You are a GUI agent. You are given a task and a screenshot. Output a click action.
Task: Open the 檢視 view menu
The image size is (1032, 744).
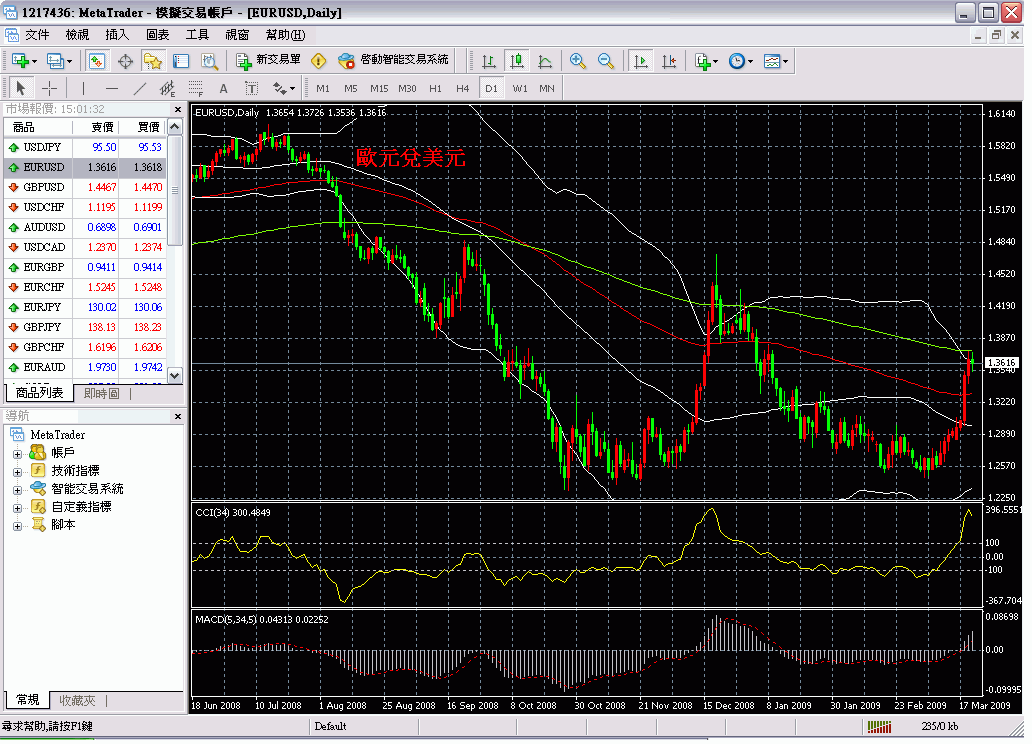(77, 35)
